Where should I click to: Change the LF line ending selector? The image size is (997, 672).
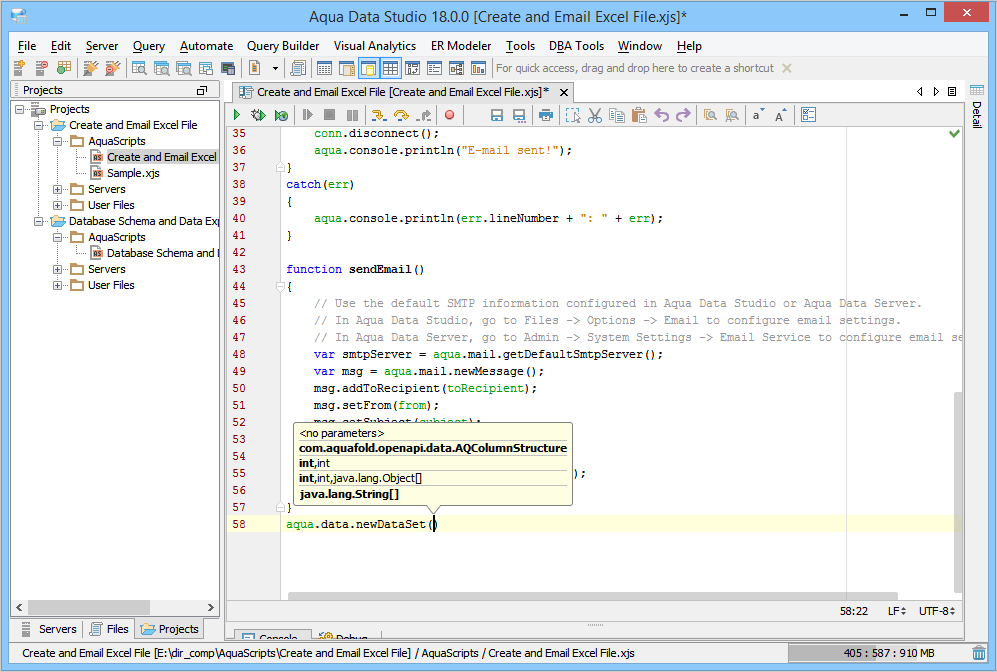[x=897, y=611]
